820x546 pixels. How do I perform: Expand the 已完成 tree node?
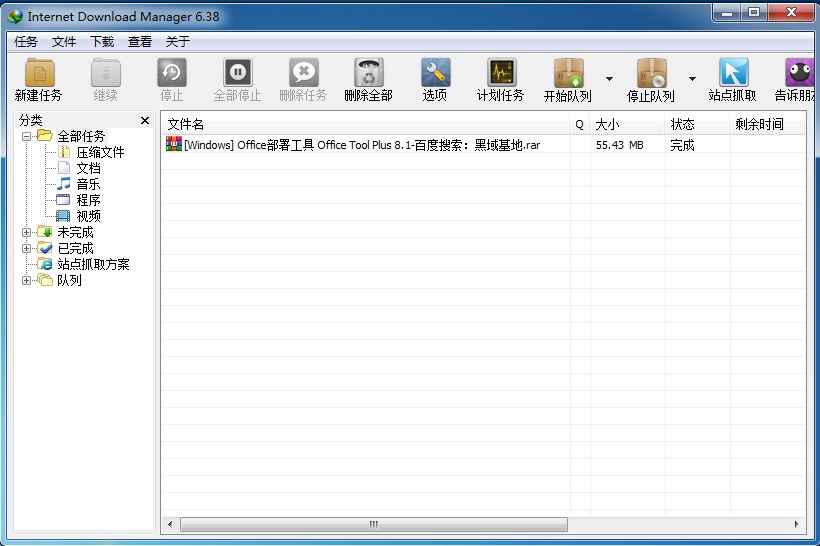click(26, 248)
